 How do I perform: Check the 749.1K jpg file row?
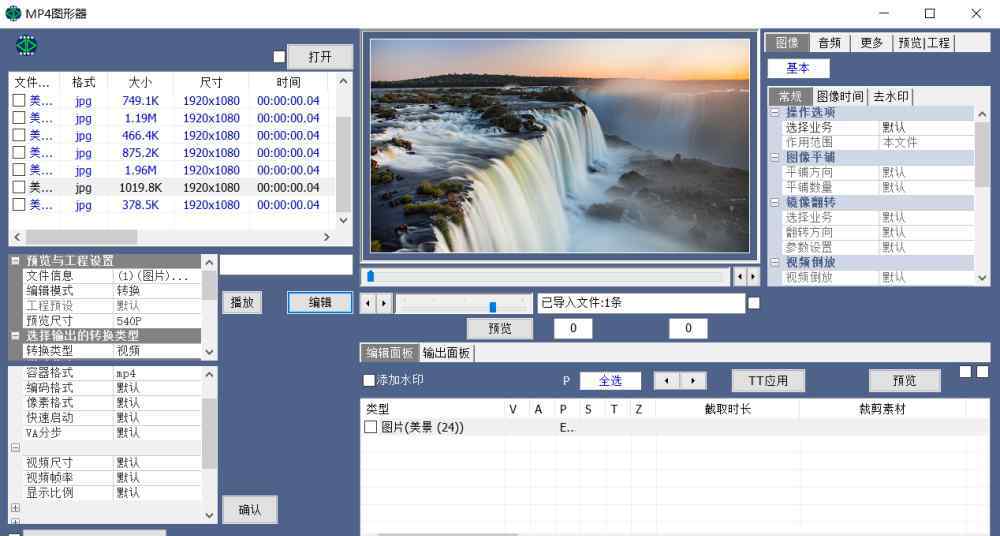(19, 100)
